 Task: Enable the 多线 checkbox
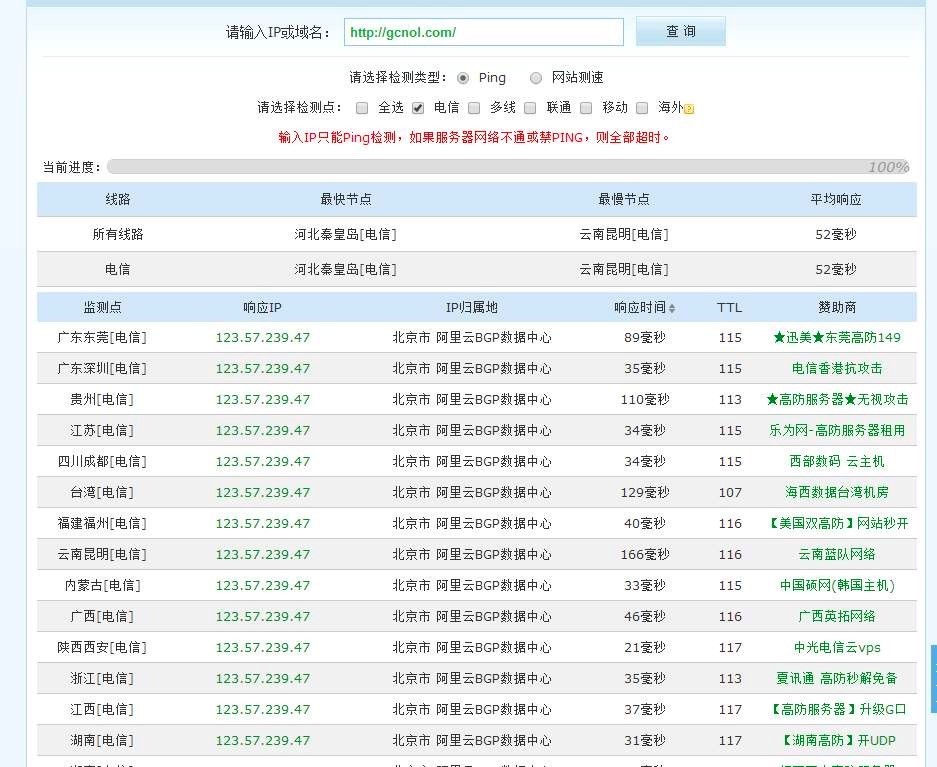pos(474,108)
